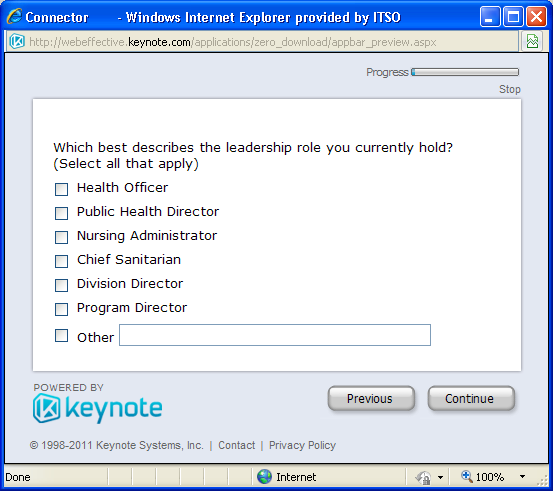Expand the security status dropdown arrow

440,478
